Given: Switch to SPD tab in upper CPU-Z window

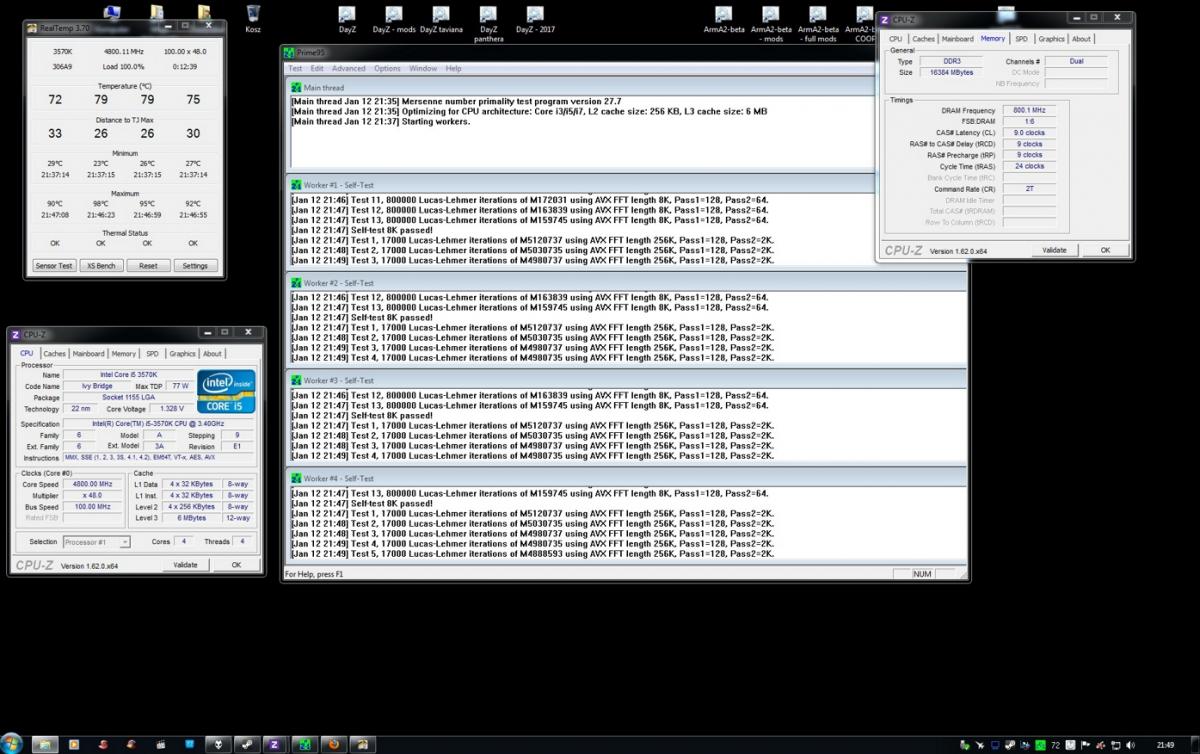Looking at the screenshot, I should tap(1021, 39).
